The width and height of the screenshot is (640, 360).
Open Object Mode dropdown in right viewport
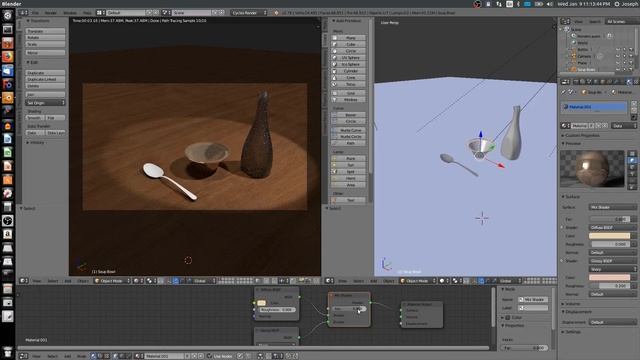[x=418, y=281]
